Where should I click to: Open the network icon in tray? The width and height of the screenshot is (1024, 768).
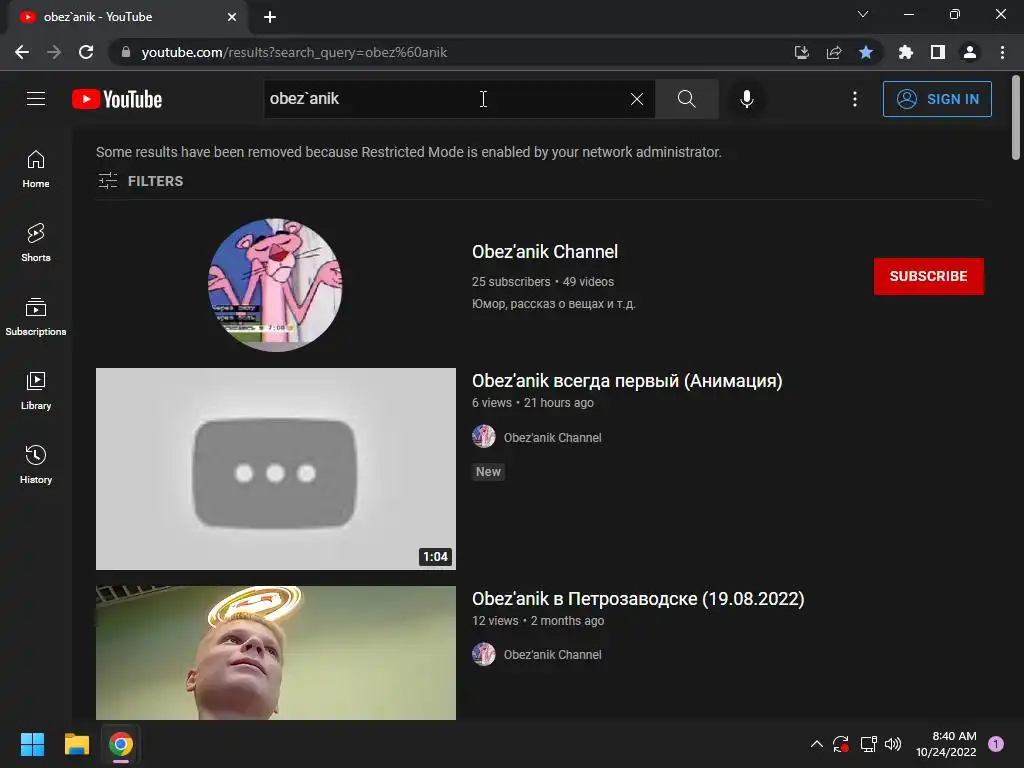868,744
